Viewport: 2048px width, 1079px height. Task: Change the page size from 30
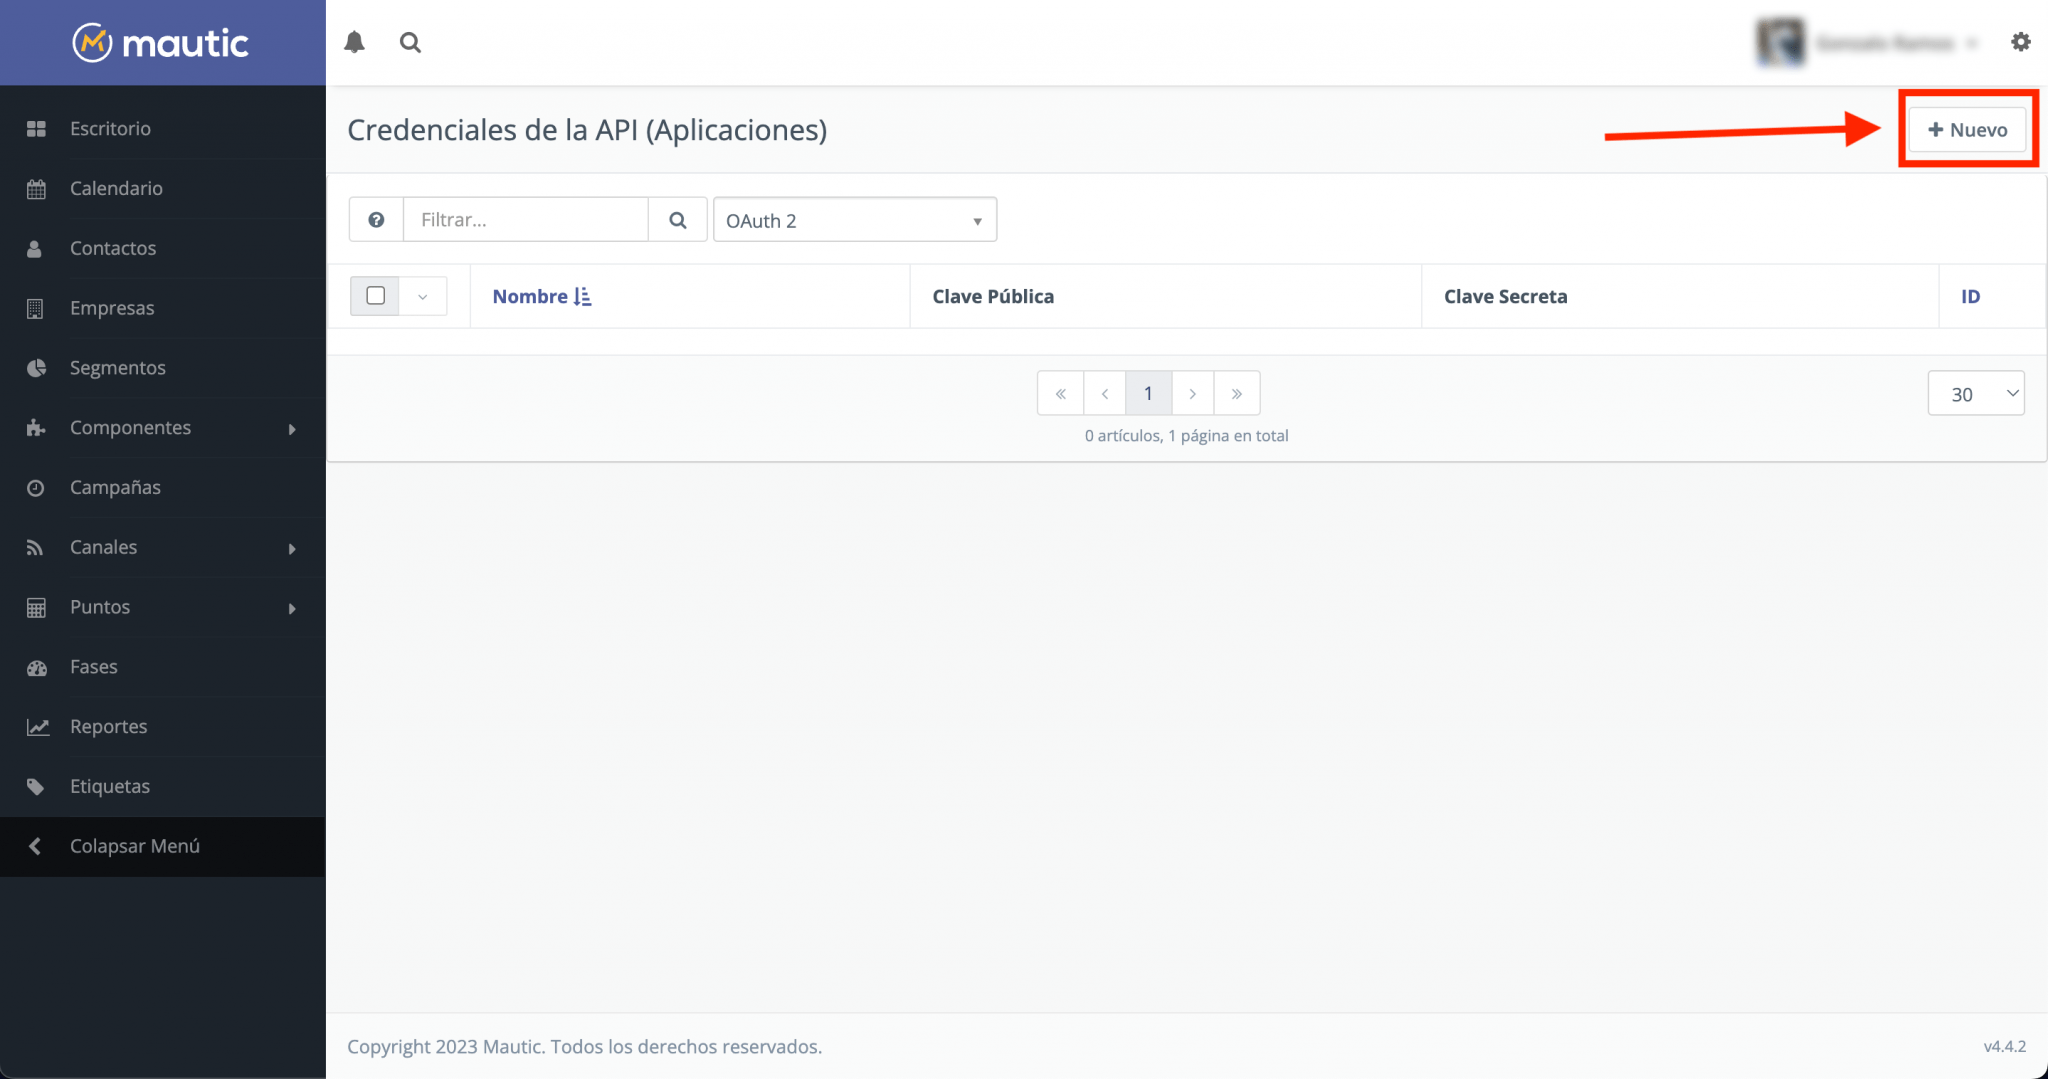click(x=1975, y=393)
